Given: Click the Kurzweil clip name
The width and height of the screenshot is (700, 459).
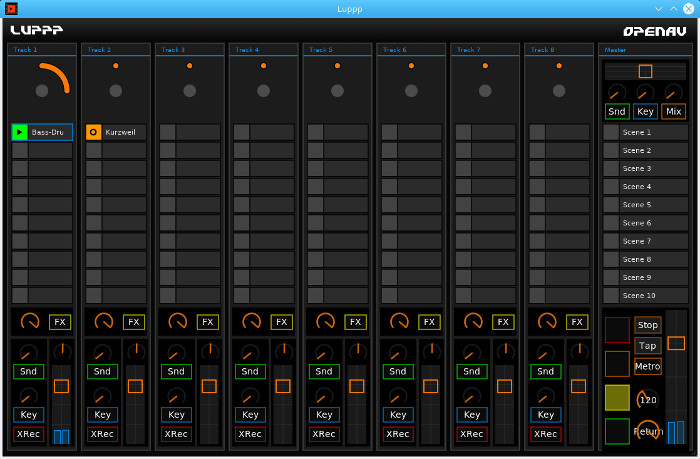Looking at the screenshot, I should (x=121, y=132).
